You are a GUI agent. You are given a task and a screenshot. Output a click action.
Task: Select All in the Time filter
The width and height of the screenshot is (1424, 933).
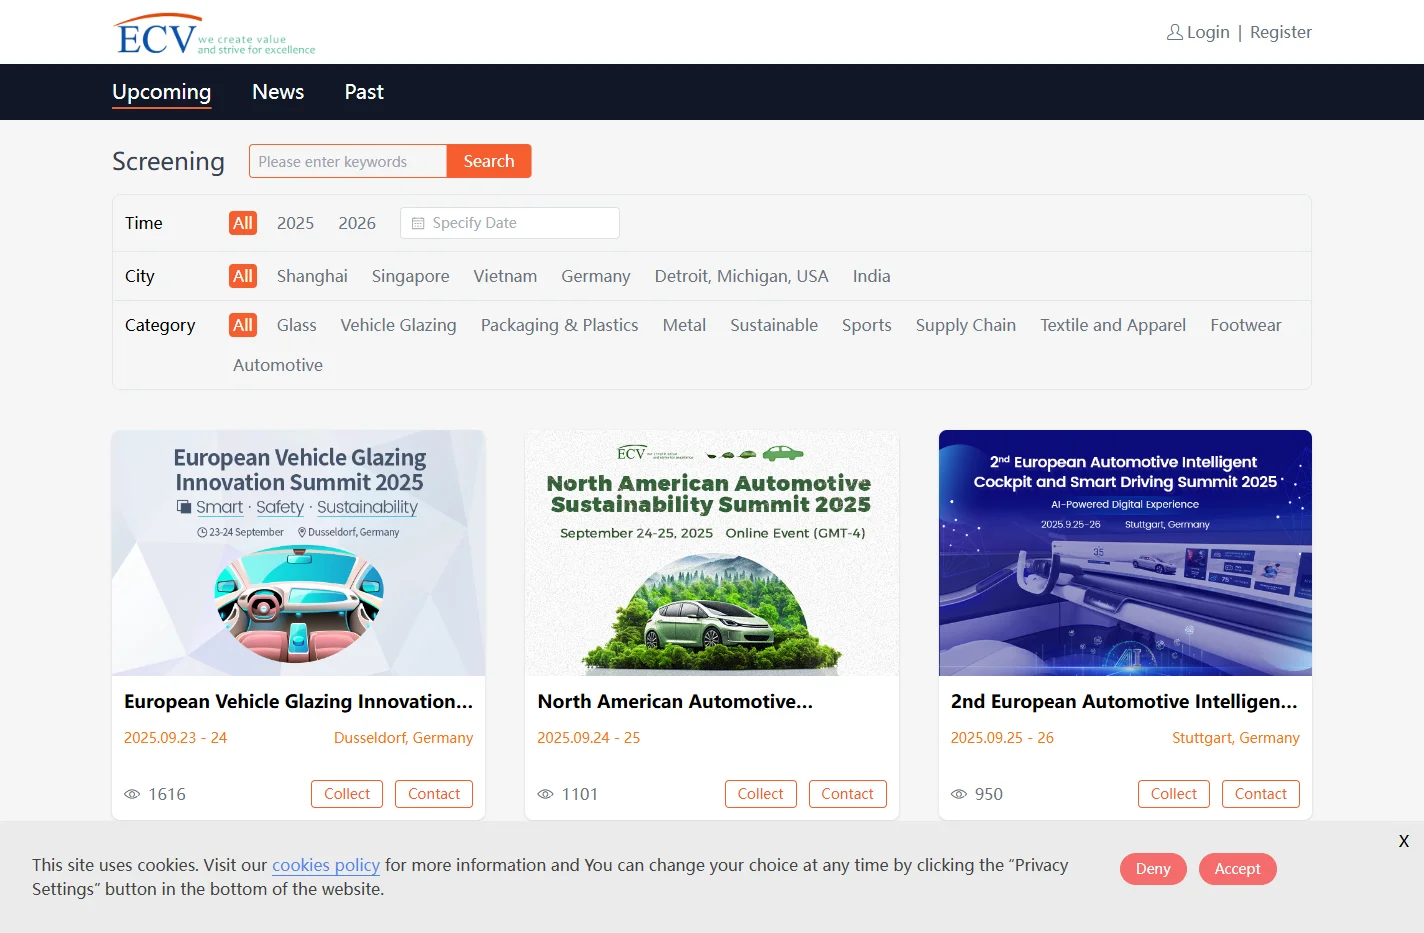coord(243,223)
